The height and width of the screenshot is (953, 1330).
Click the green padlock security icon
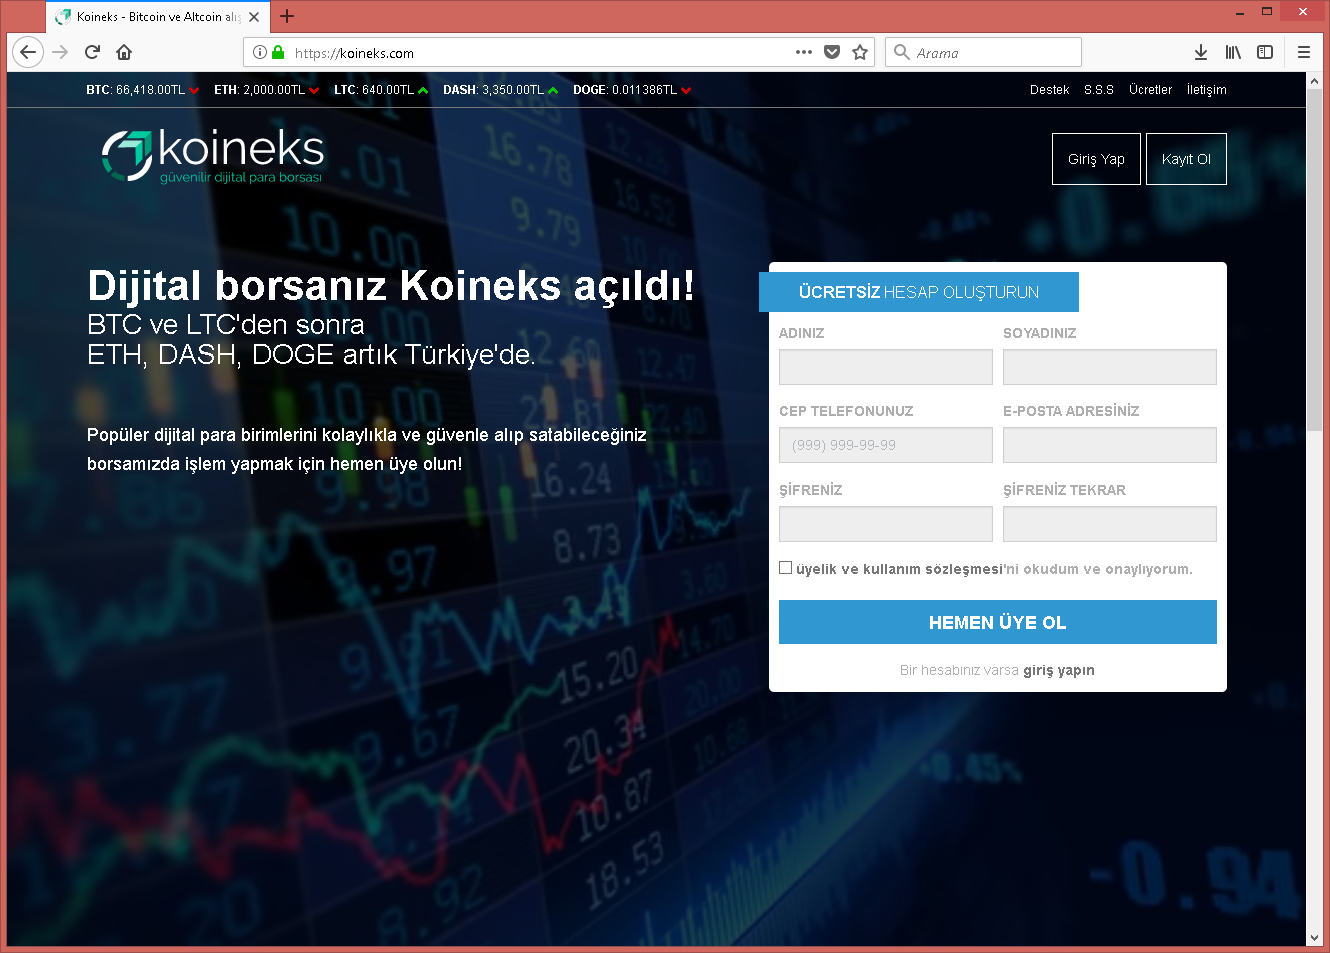[x=278, y=52]
